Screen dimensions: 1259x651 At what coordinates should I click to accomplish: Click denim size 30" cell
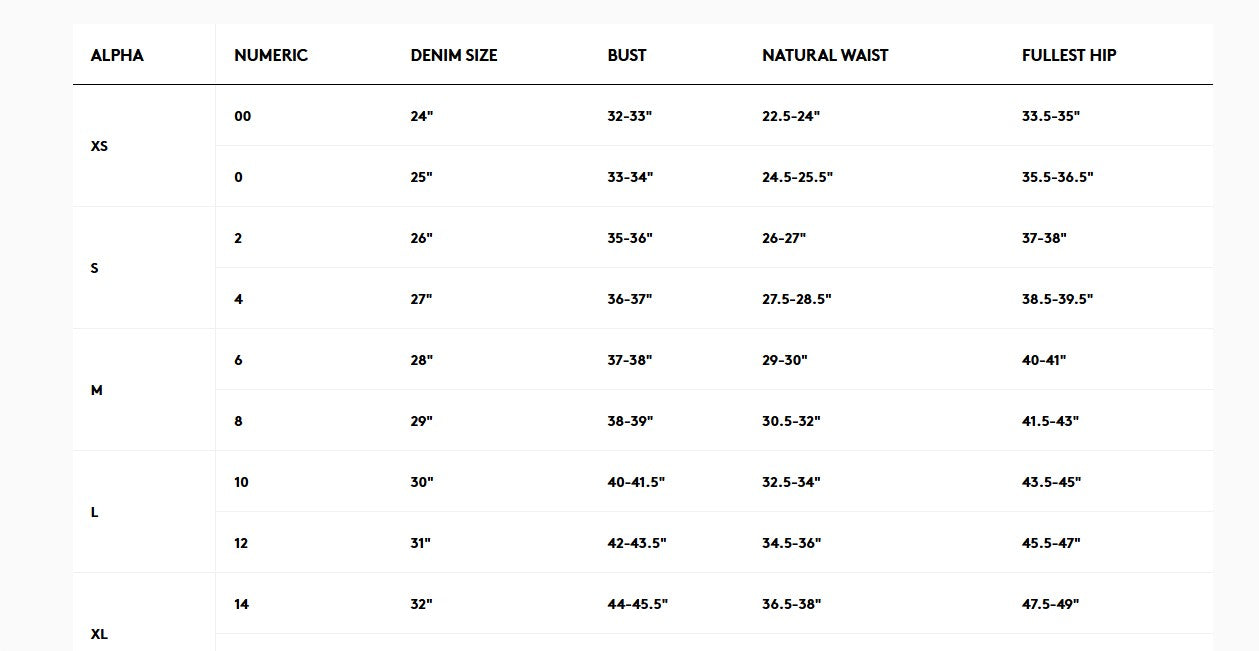(422, 482)
